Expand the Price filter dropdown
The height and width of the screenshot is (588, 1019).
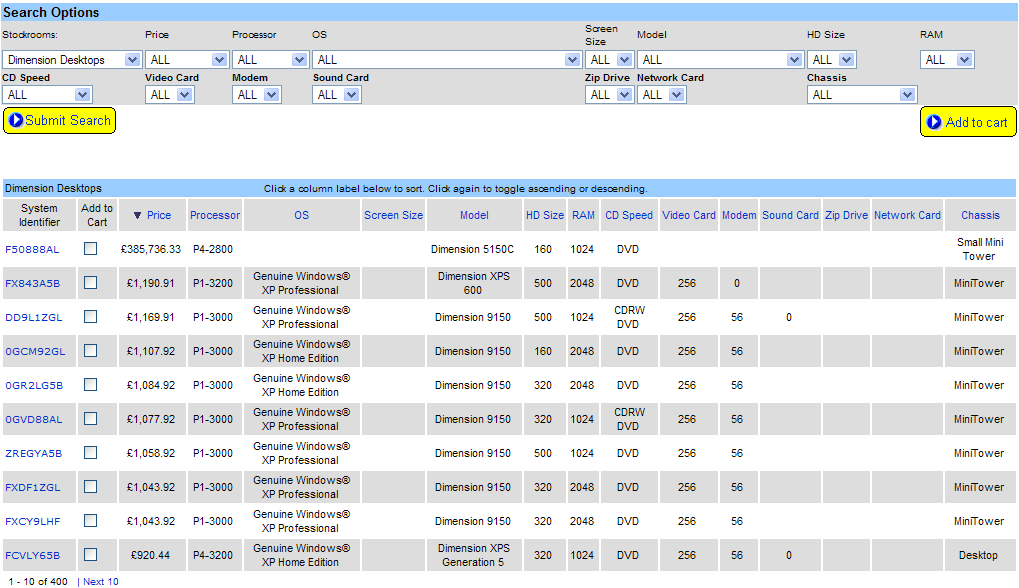click(186, 60)
